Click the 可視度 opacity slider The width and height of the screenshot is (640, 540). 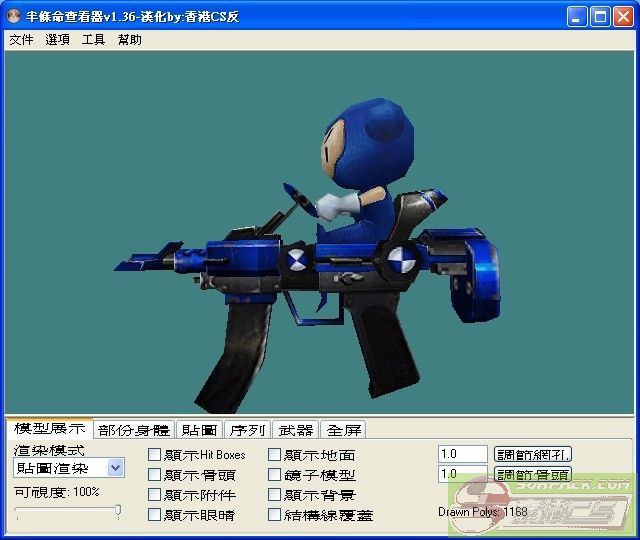pyautogui.click(x=68, y=511)
